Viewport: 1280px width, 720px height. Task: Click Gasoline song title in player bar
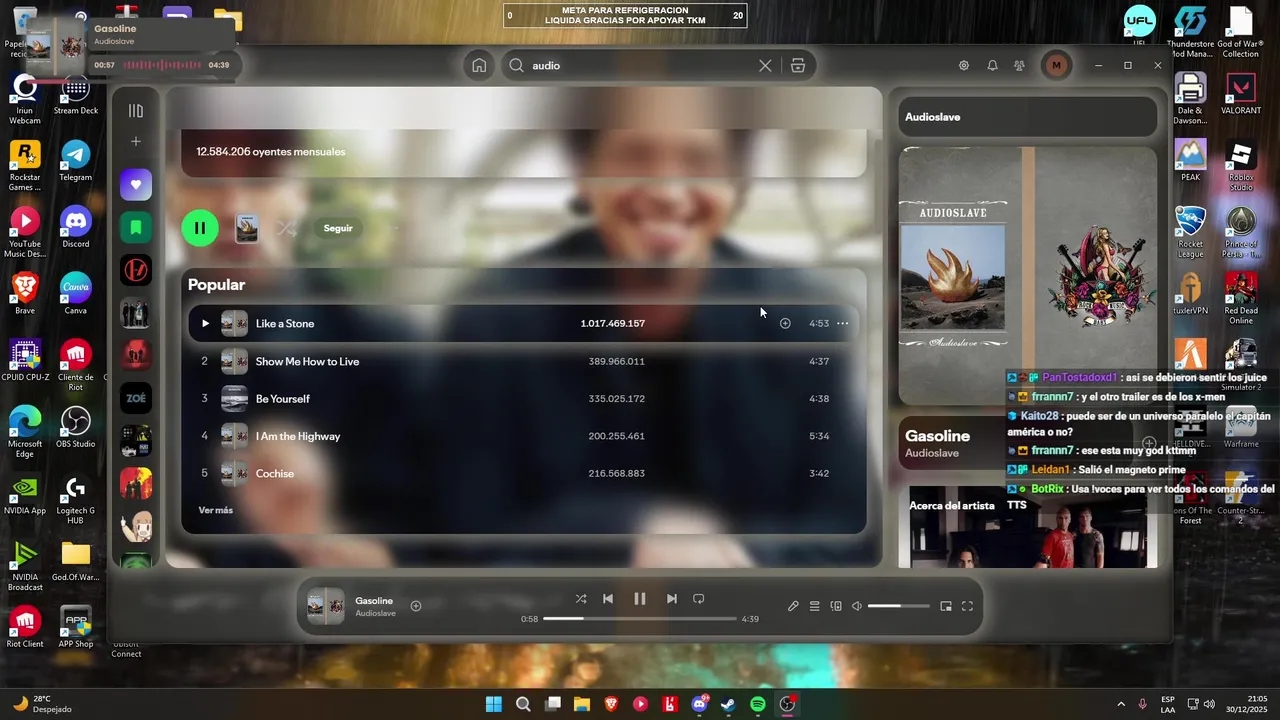click(374, 601)
